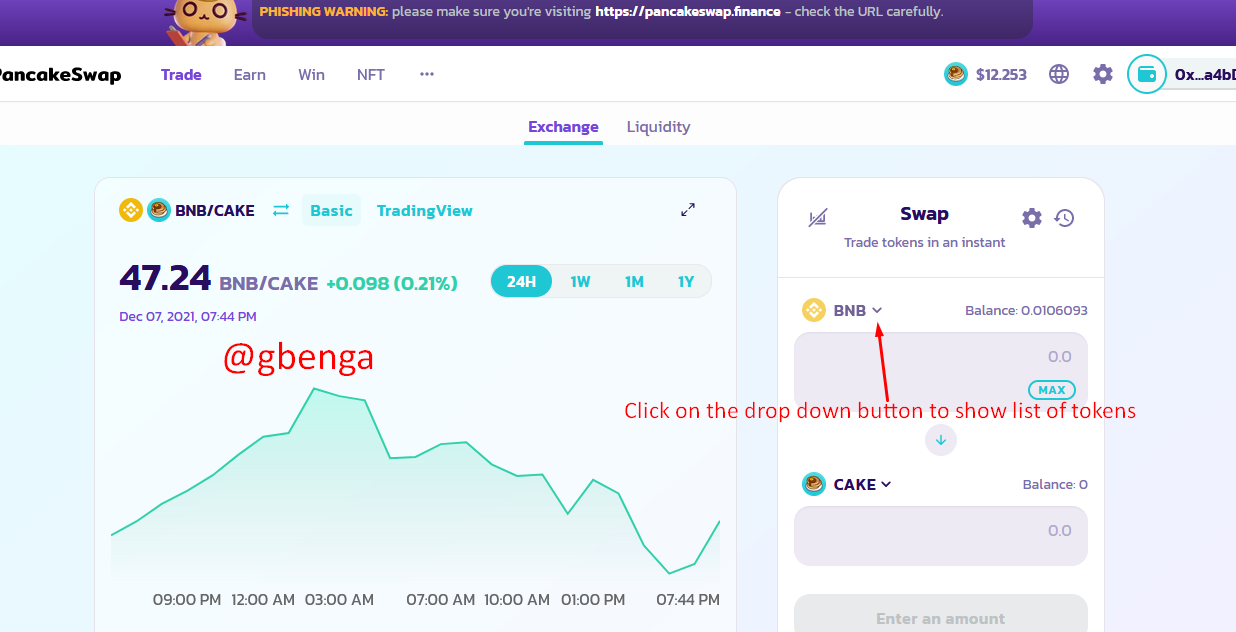Open swap settings gear icon

[1032, 217]
